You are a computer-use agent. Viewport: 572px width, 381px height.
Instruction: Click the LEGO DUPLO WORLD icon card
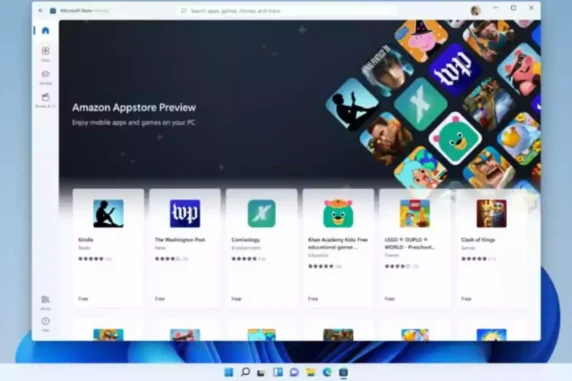[x=415, y=213]
